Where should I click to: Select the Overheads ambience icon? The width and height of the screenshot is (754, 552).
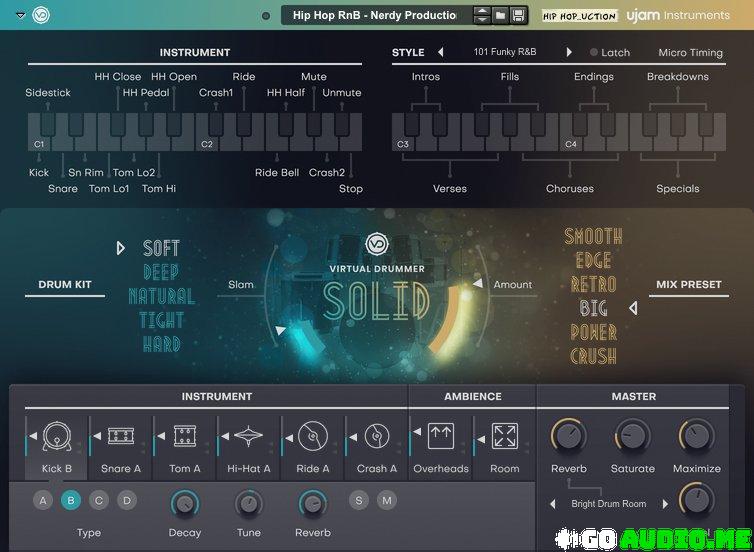pos(441,436)
